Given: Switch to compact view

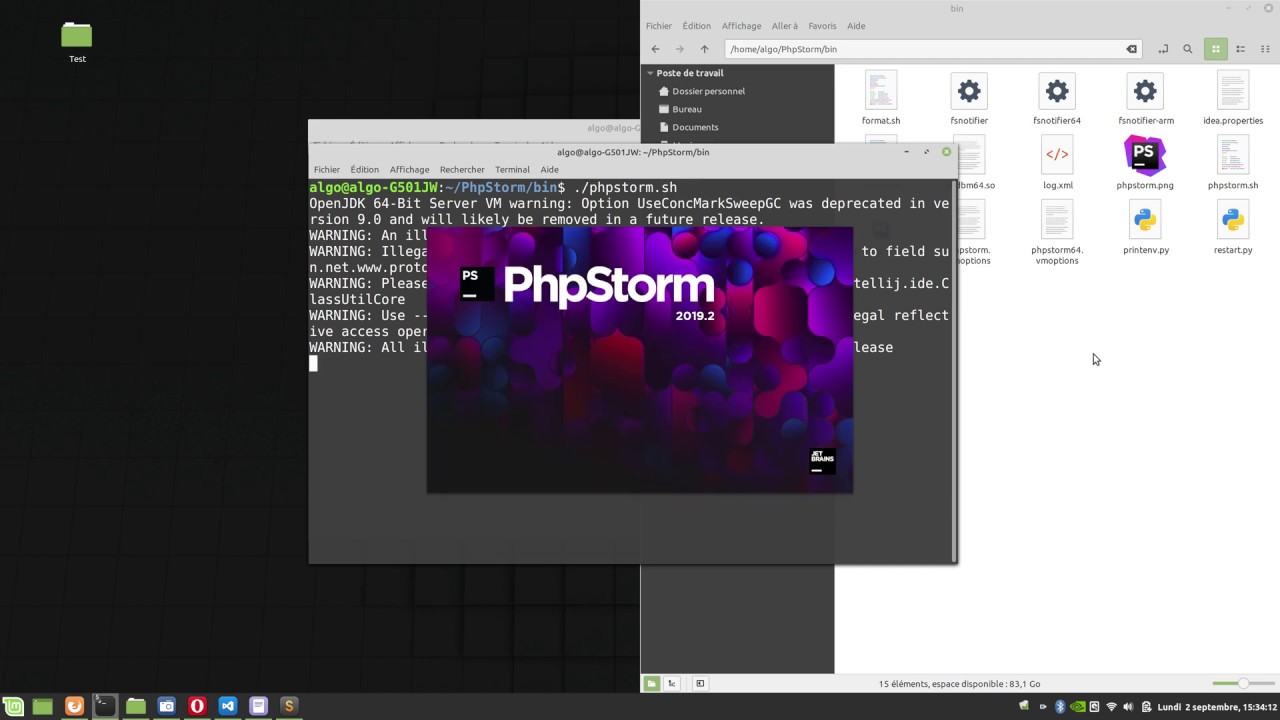Looking at the screenshot, I should [x=1264, y=49].
